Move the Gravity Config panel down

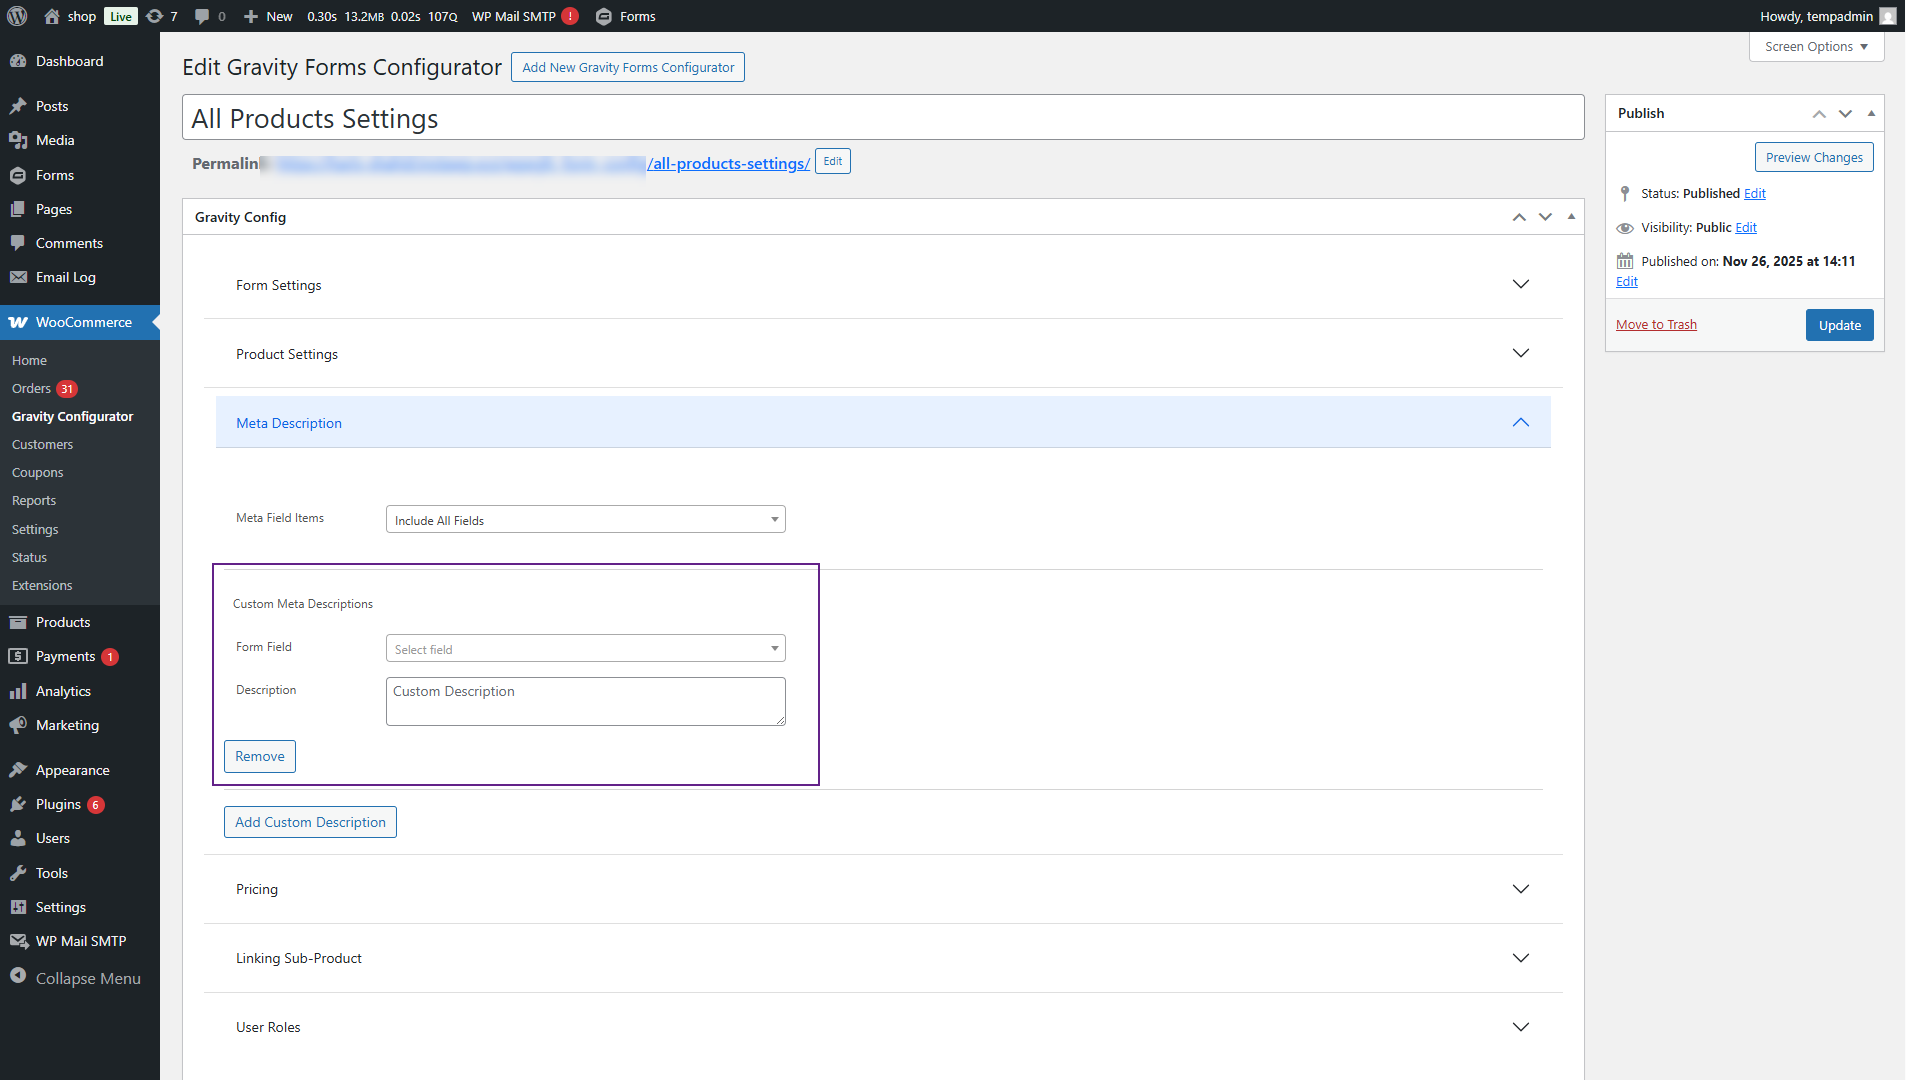pyautogui.click(x=1546, y=217)
